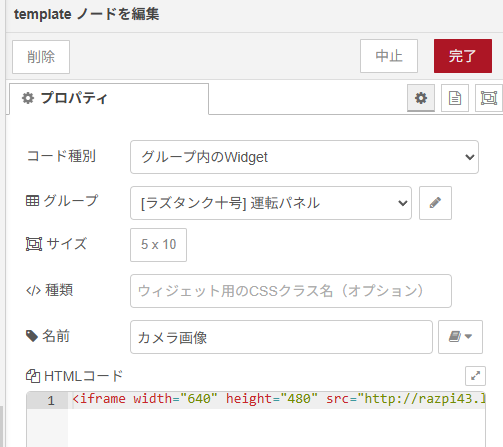
Task: Open the コード種別 dropdown
Action: [304, 157]
